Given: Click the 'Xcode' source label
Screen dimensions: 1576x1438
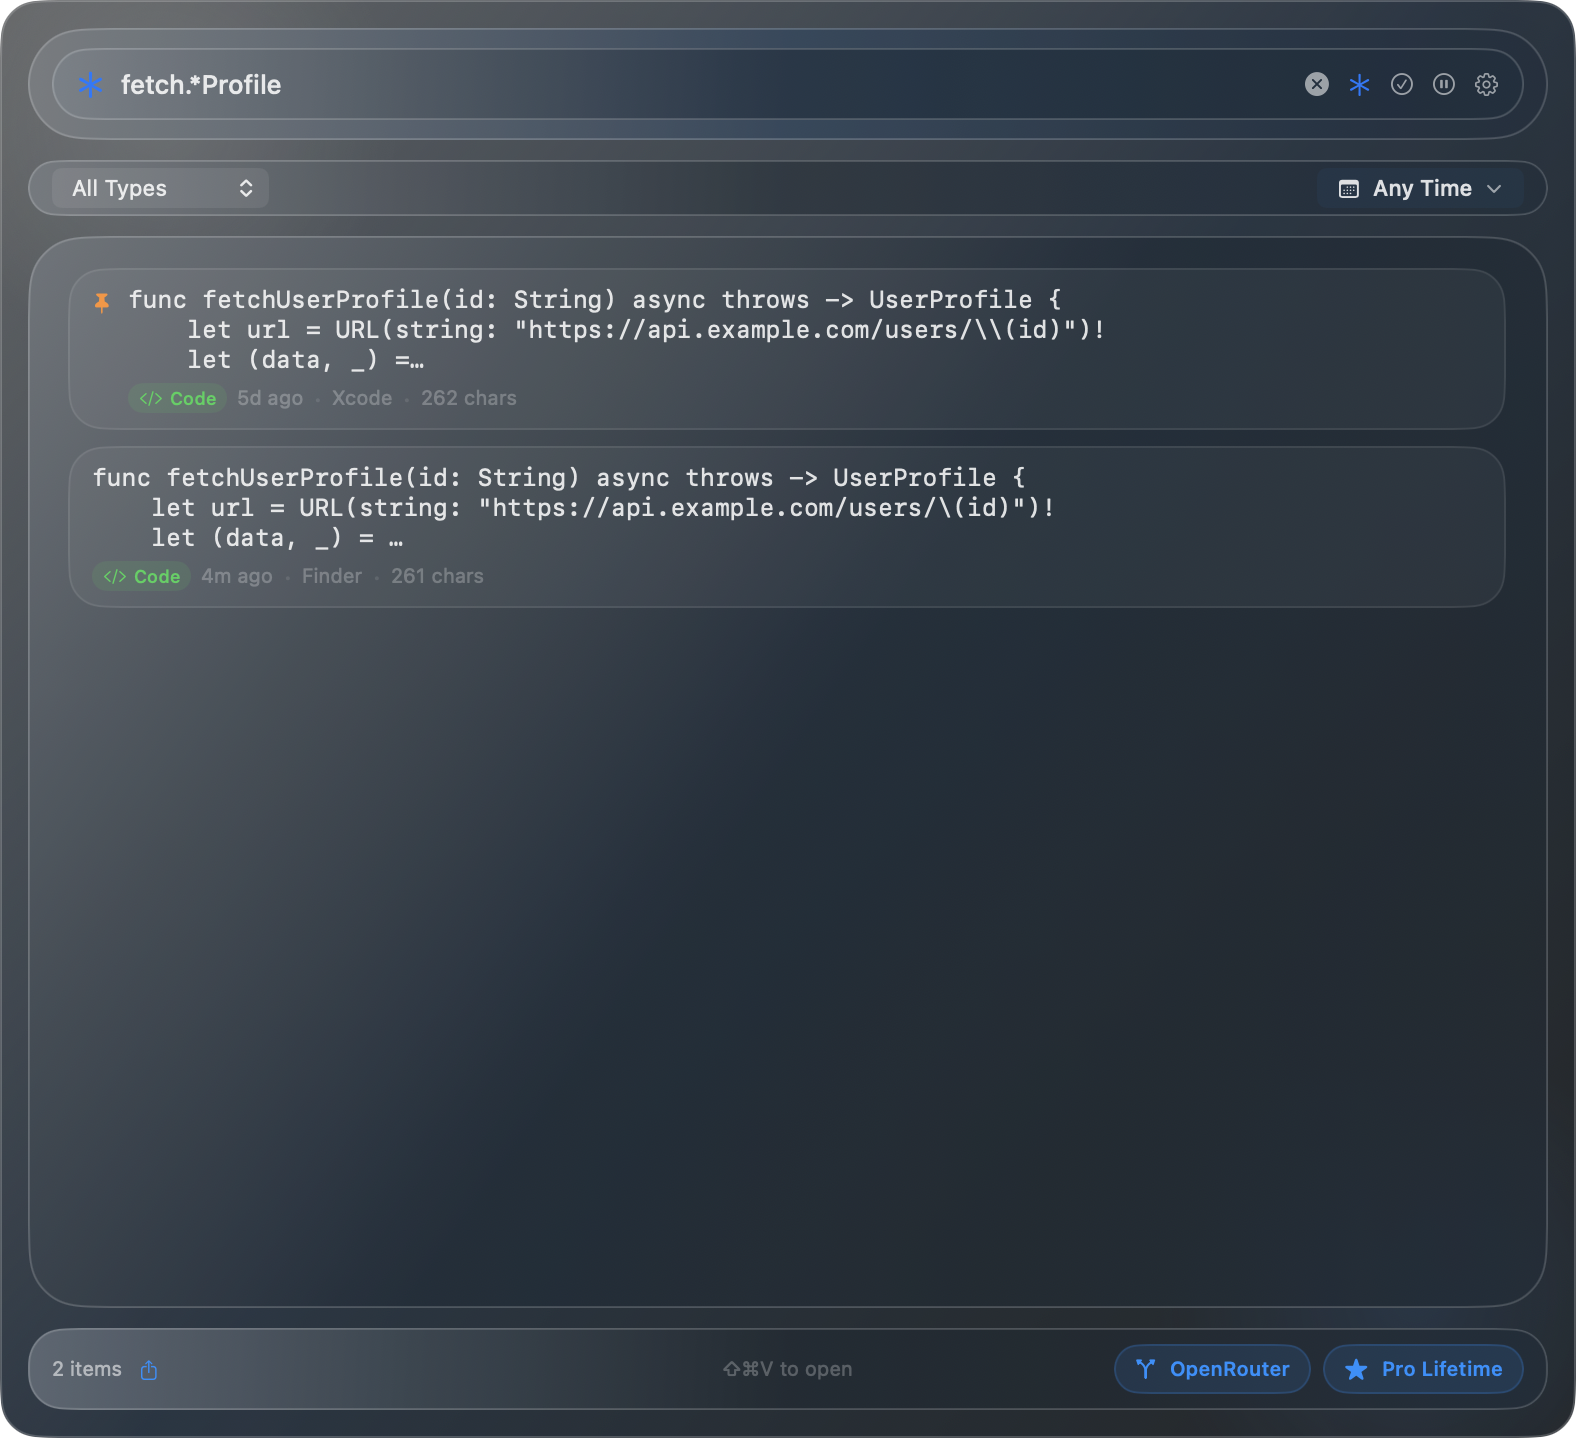Looking at the screenshot, I should click(x=362, y=398).
